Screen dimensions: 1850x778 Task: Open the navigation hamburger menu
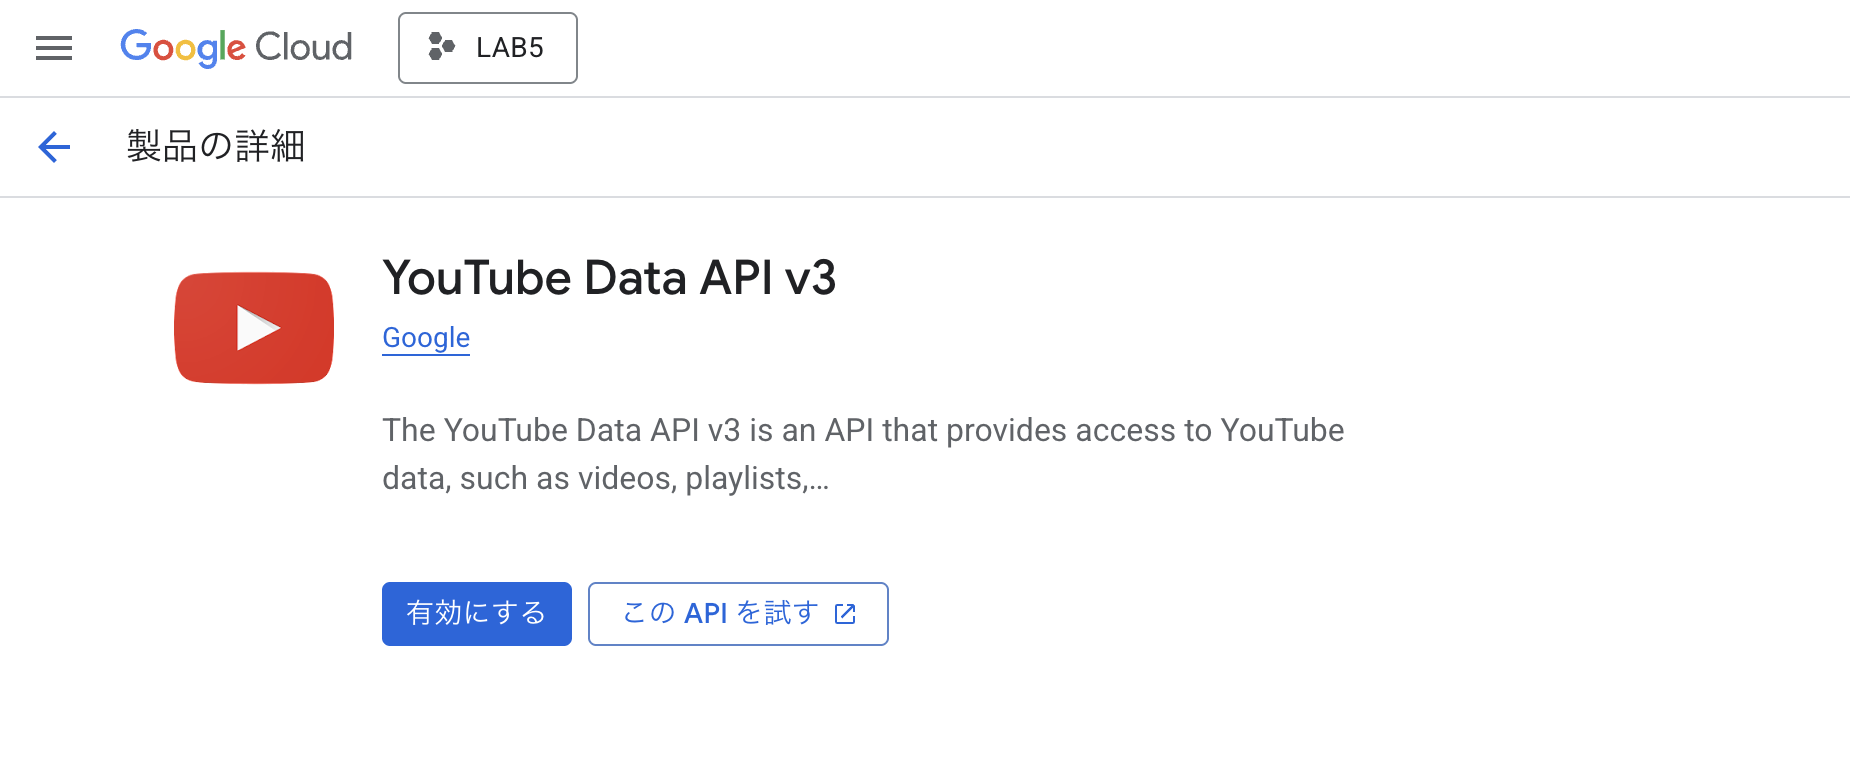53,47
